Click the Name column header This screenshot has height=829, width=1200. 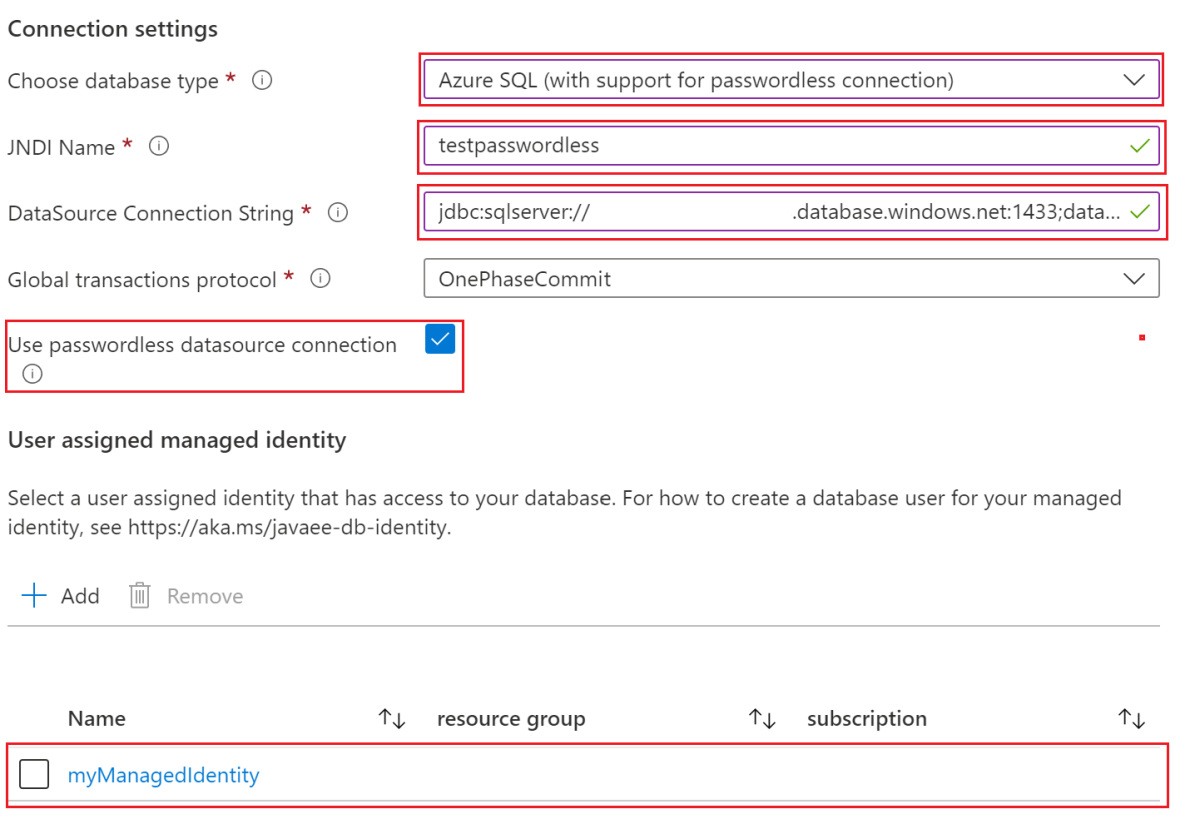96,718
